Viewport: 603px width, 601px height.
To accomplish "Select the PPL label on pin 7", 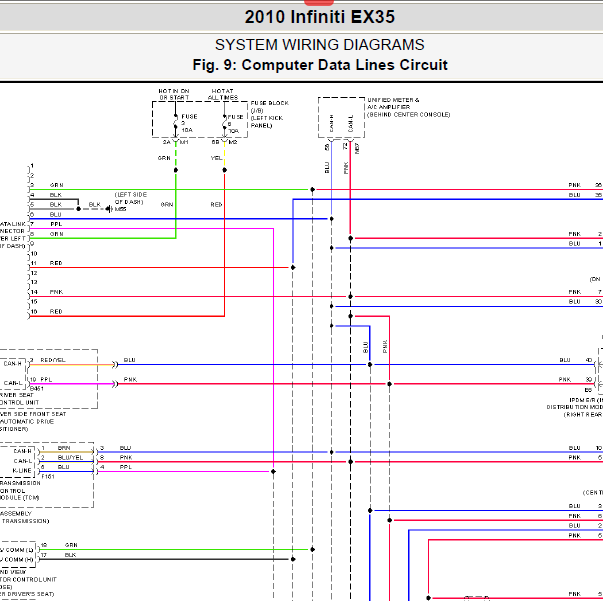I will tap(56, 224).
